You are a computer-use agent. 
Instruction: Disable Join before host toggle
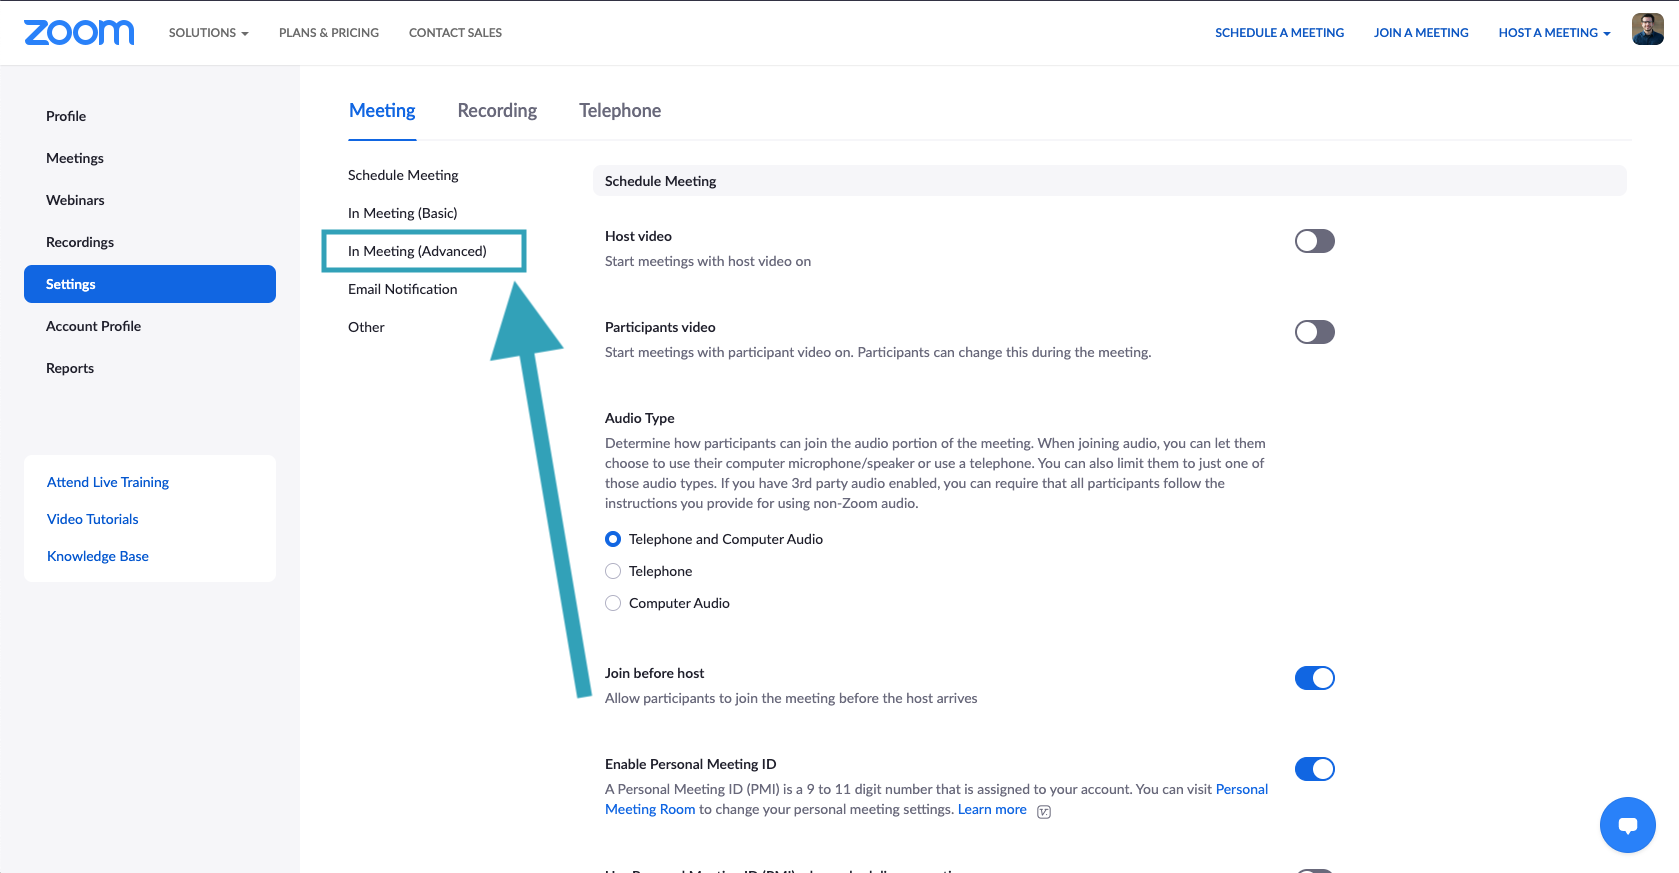point(1314,678)
